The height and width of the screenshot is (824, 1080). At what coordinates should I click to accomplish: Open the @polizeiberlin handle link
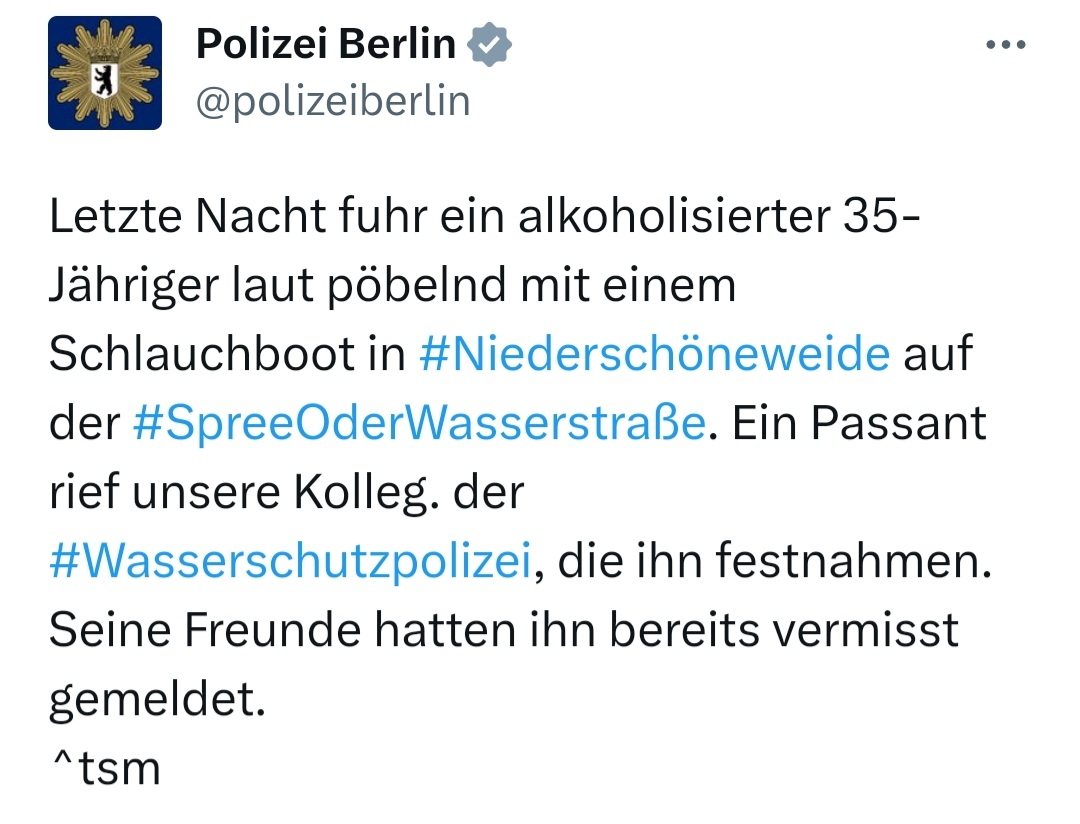pyautogui.click(x=332, y=101)
